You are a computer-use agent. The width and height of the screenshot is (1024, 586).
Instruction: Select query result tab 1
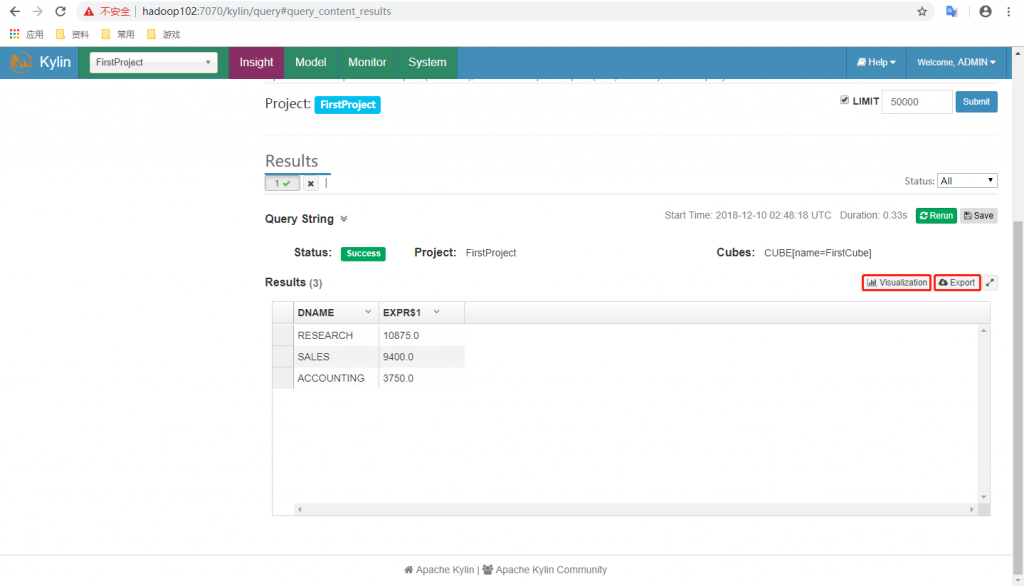point(282,184)
